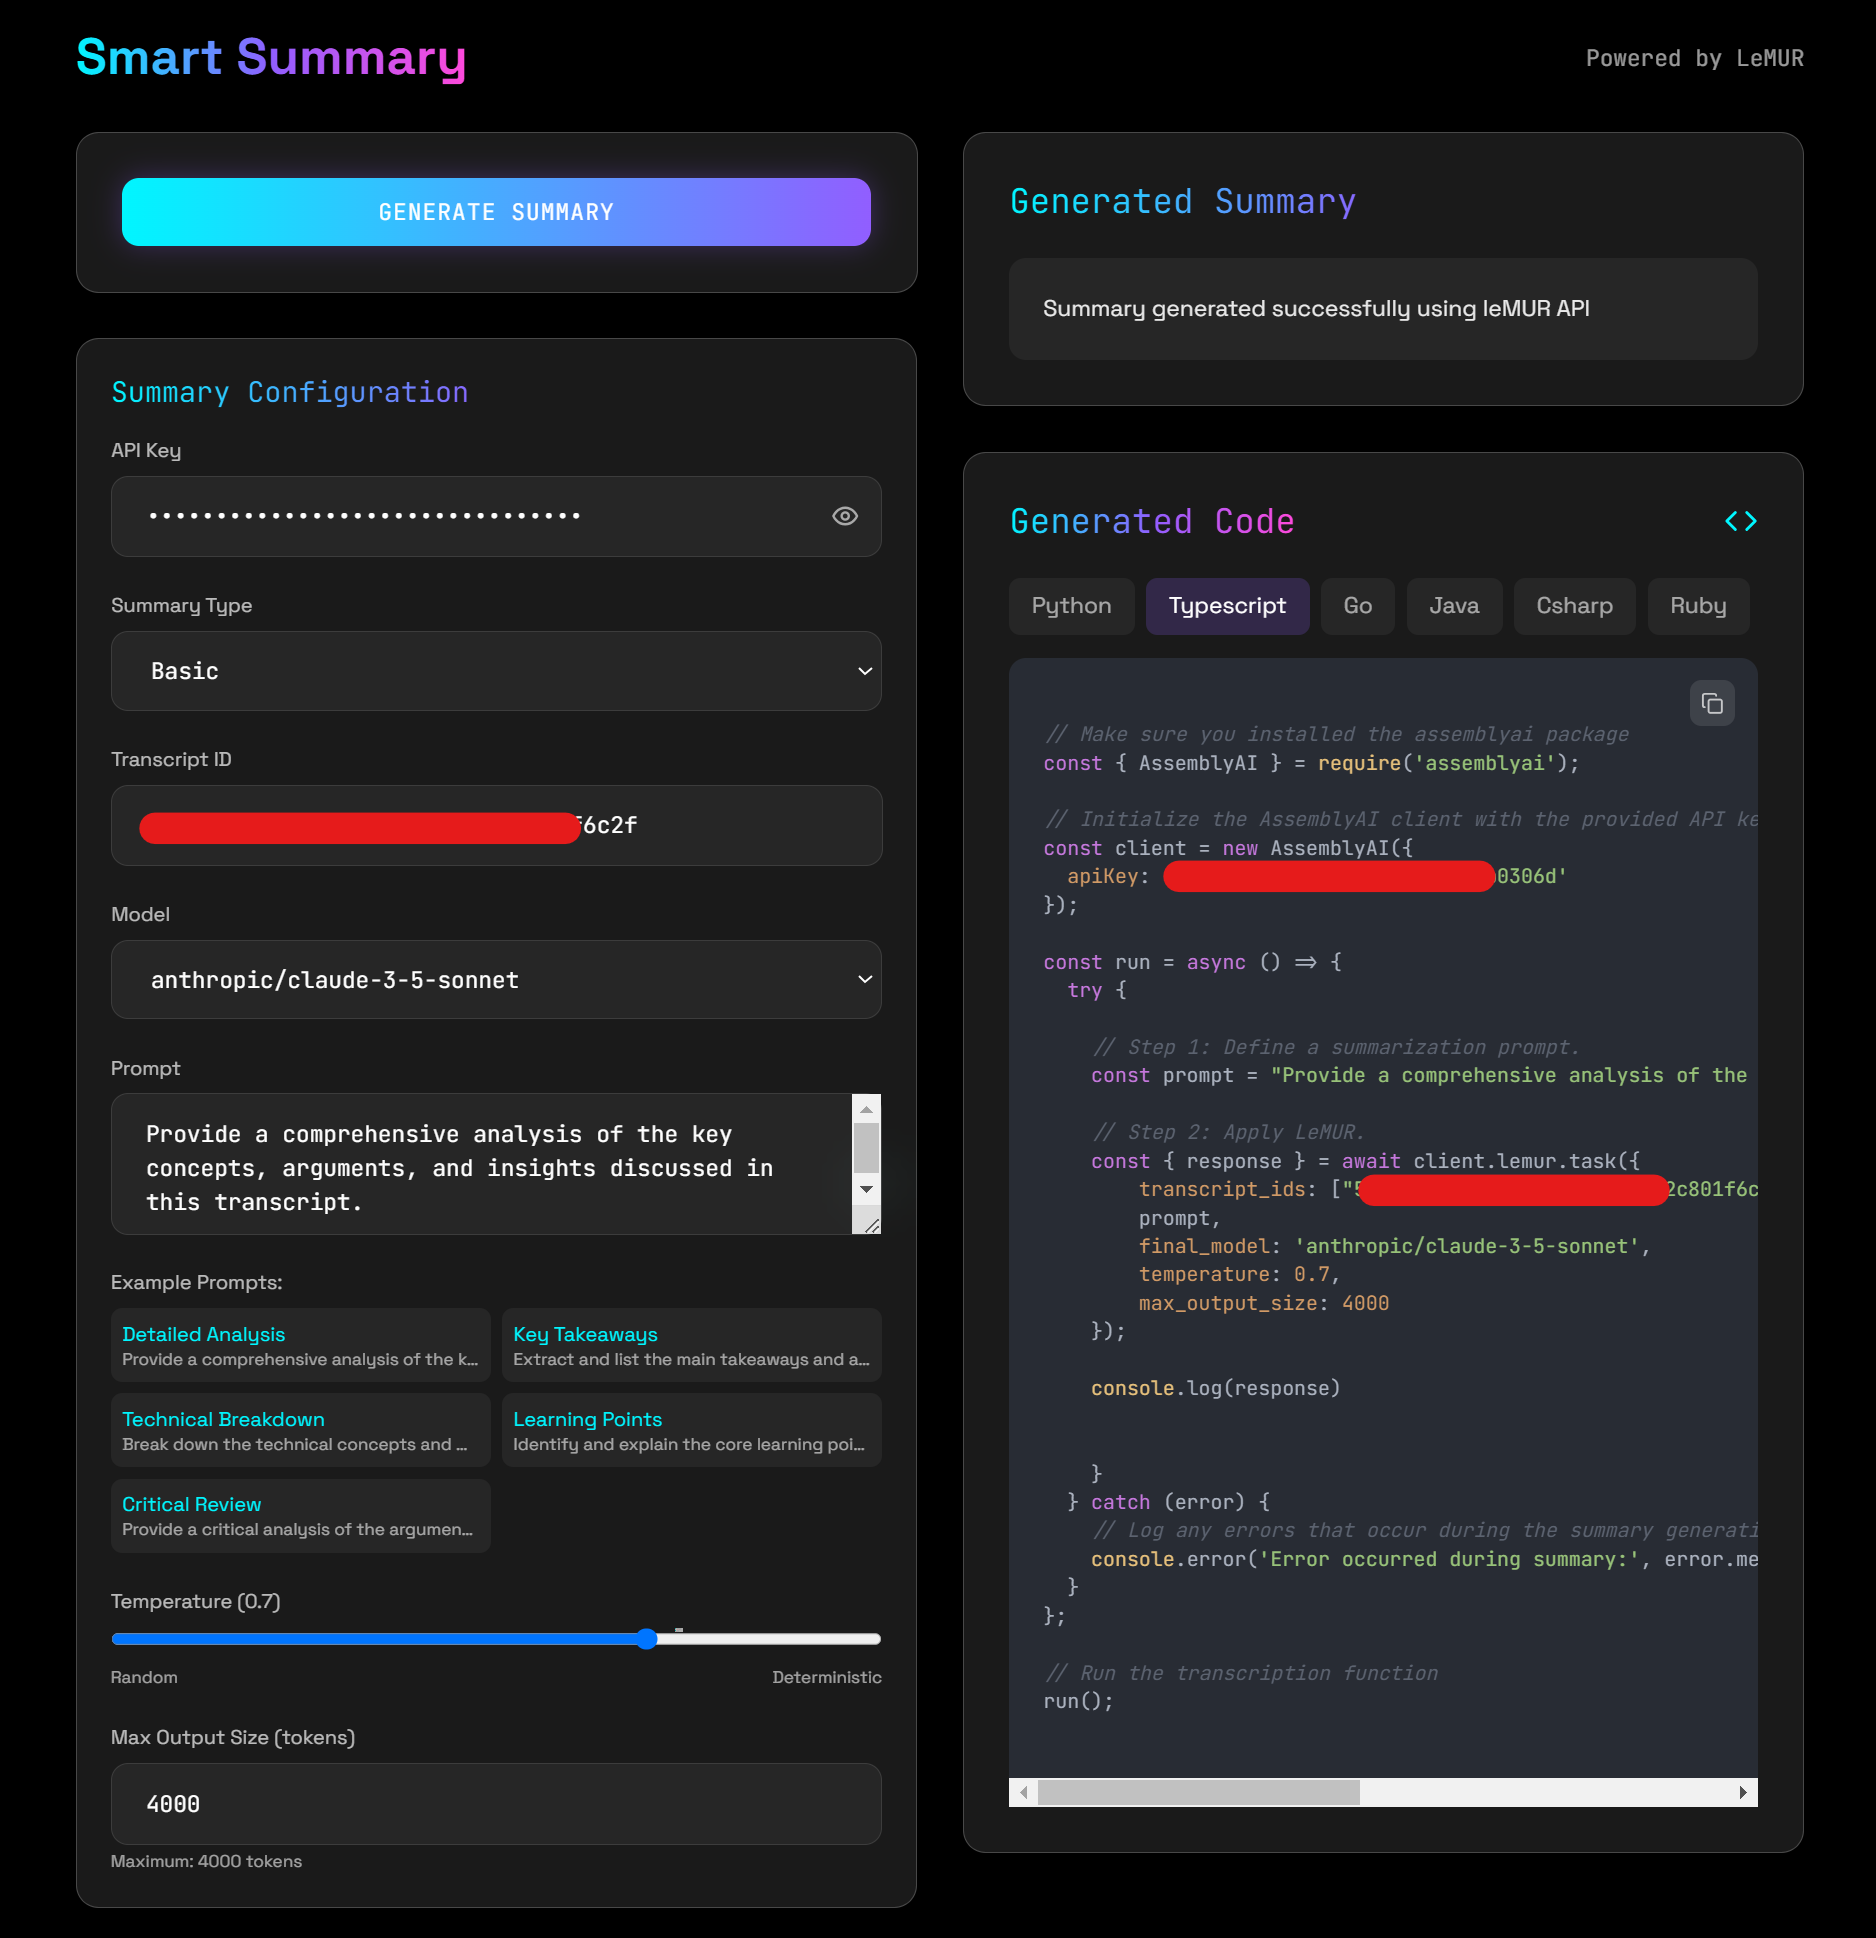Copy generated code with clipboard icon
The width and height of the screenshot is (1876, 1938).
[x=1712, y=704]
